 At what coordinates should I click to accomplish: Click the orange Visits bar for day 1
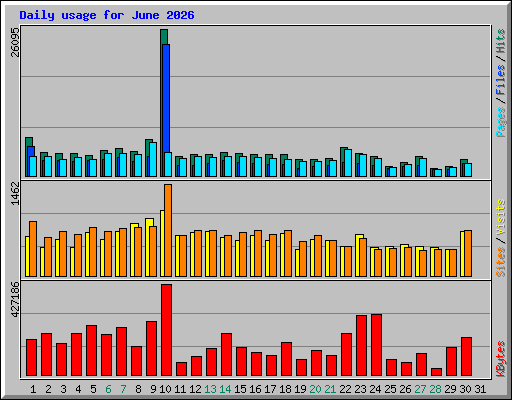click(x=33, y=249)
